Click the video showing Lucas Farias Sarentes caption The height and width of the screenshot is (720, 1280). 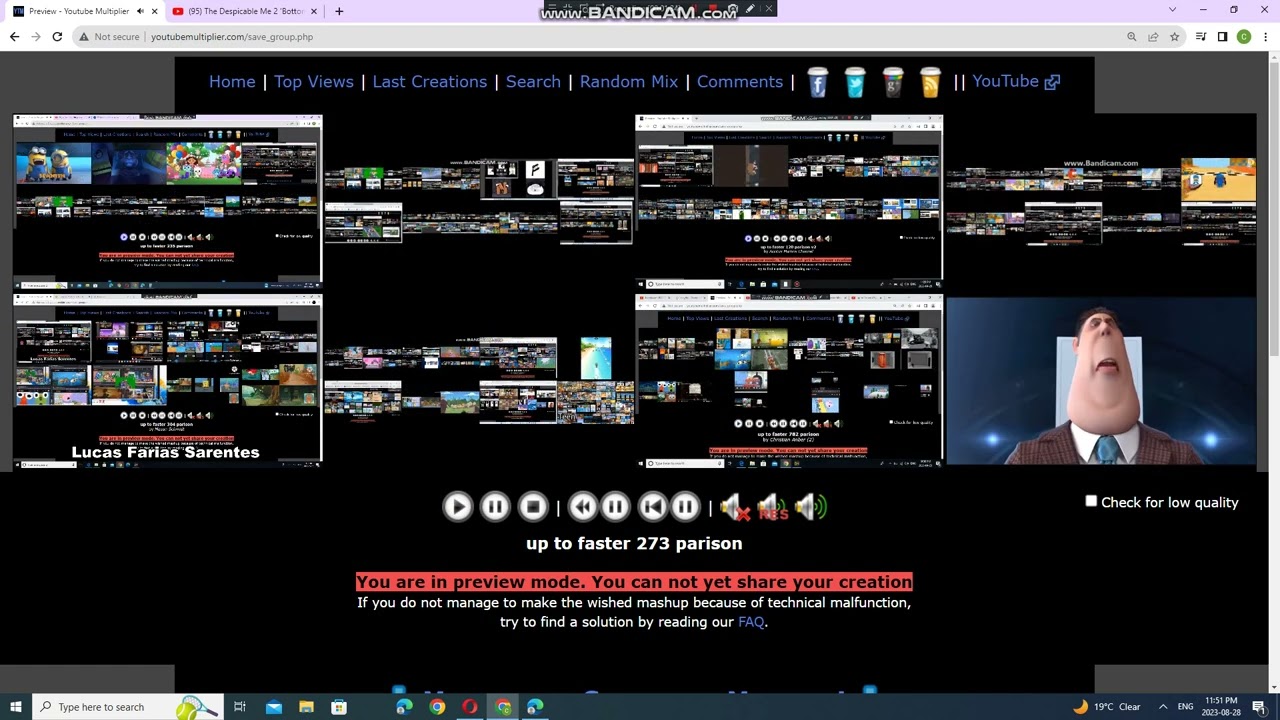[167, 380]
